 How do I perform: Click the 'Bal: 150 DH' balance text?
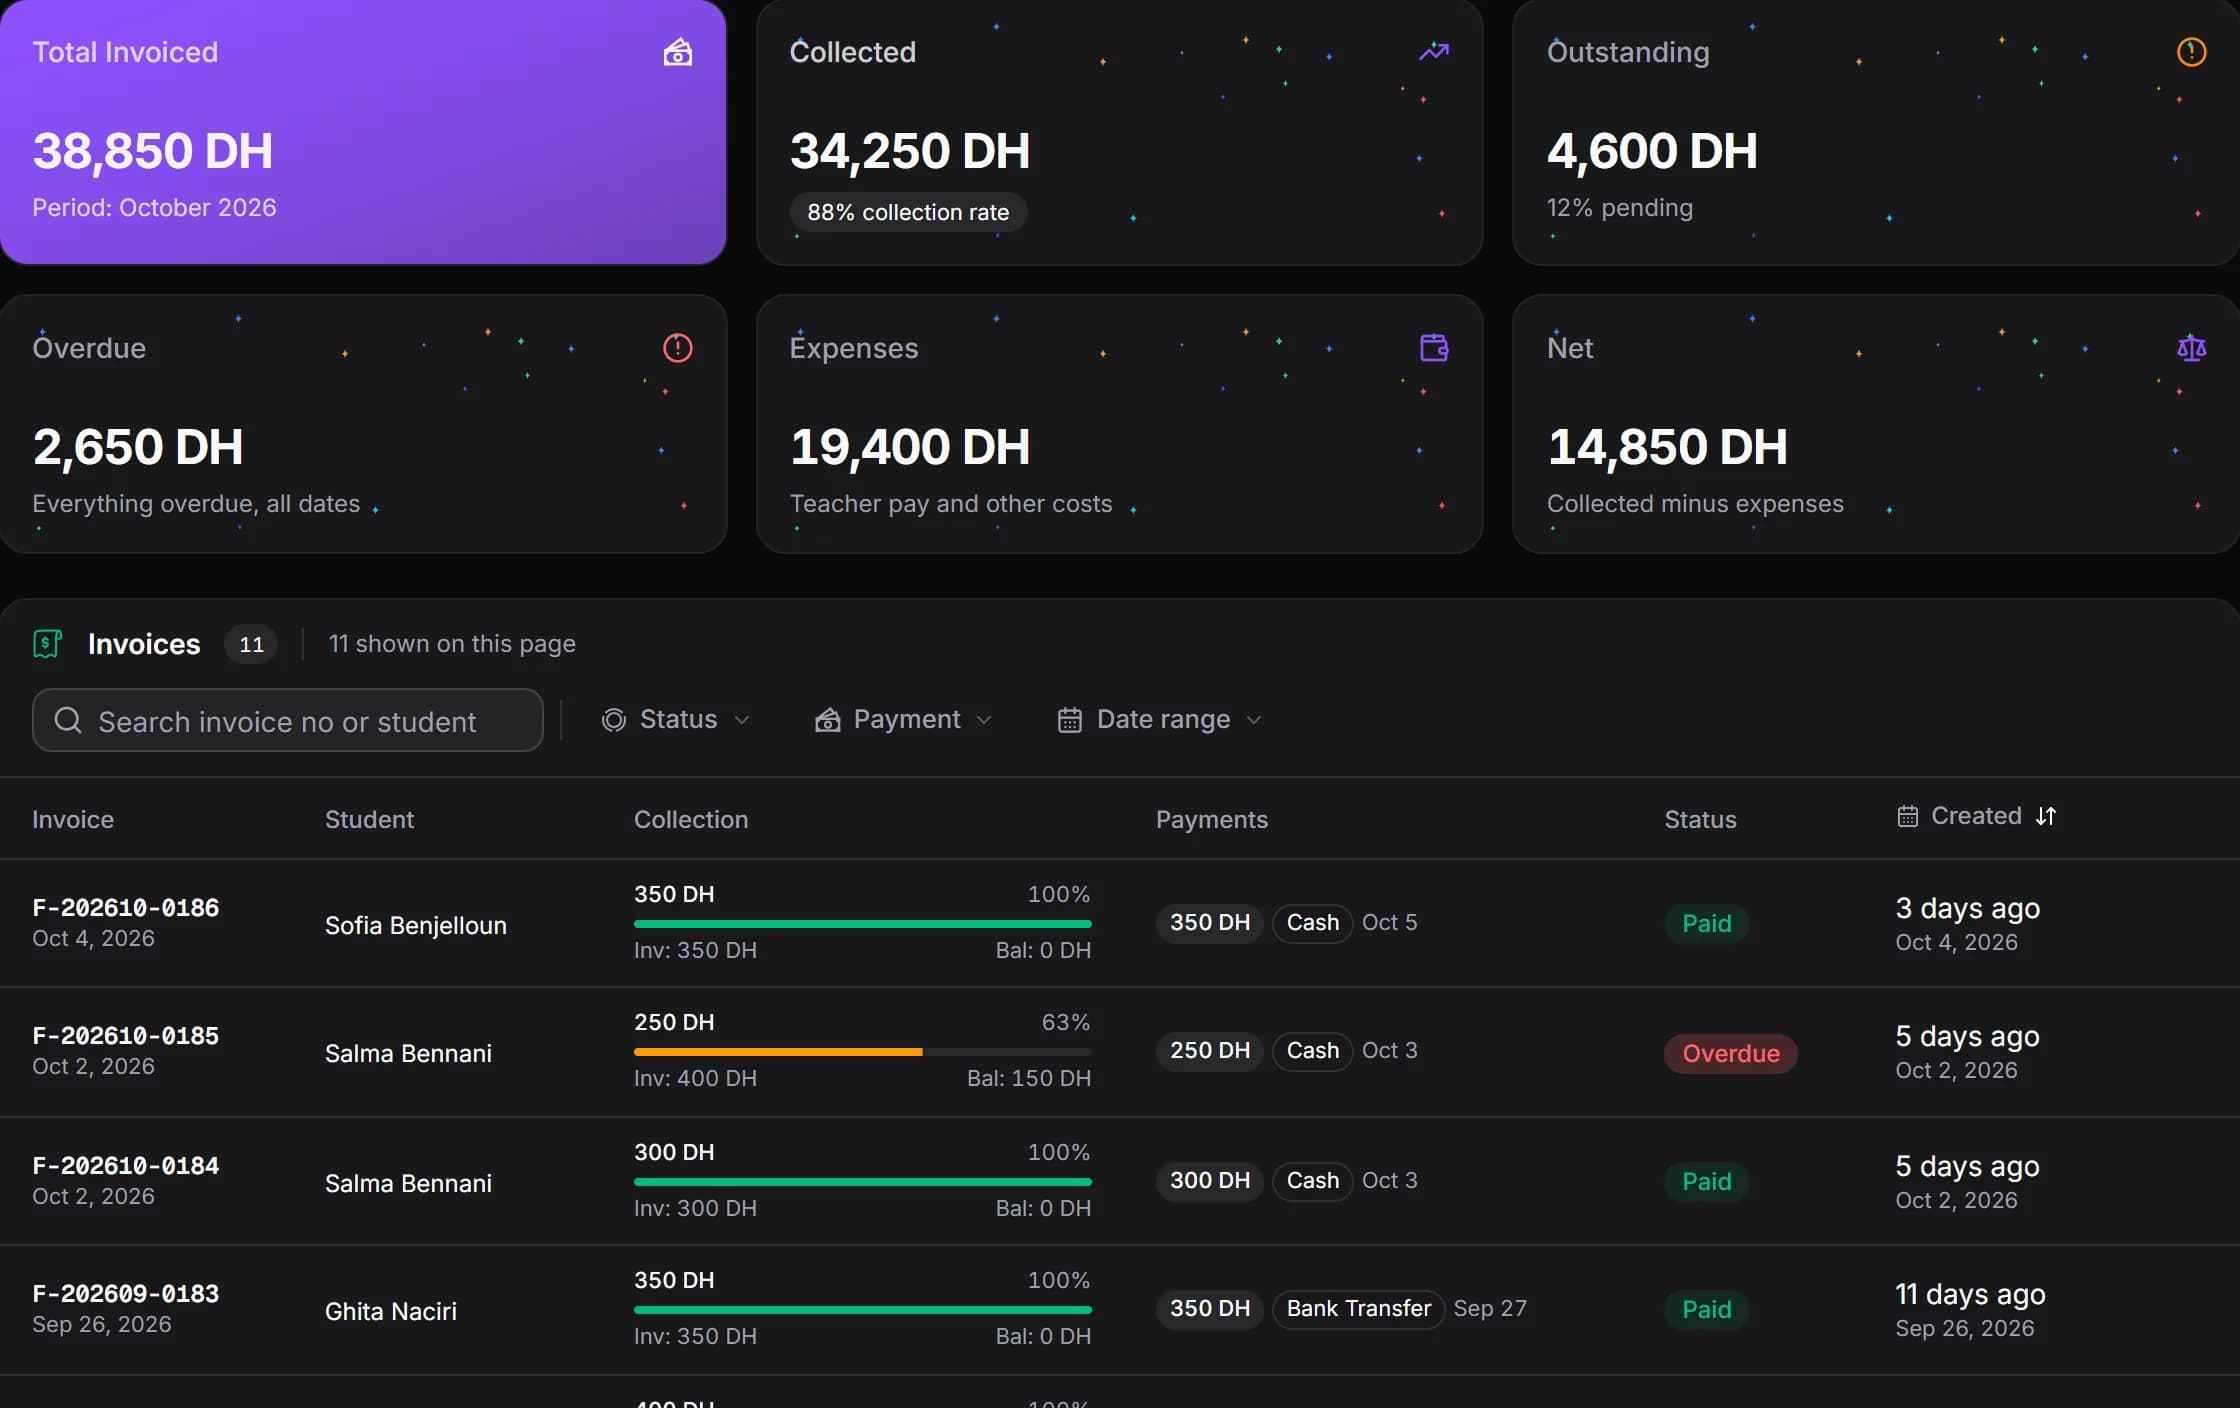(x=1029, y=1078)
